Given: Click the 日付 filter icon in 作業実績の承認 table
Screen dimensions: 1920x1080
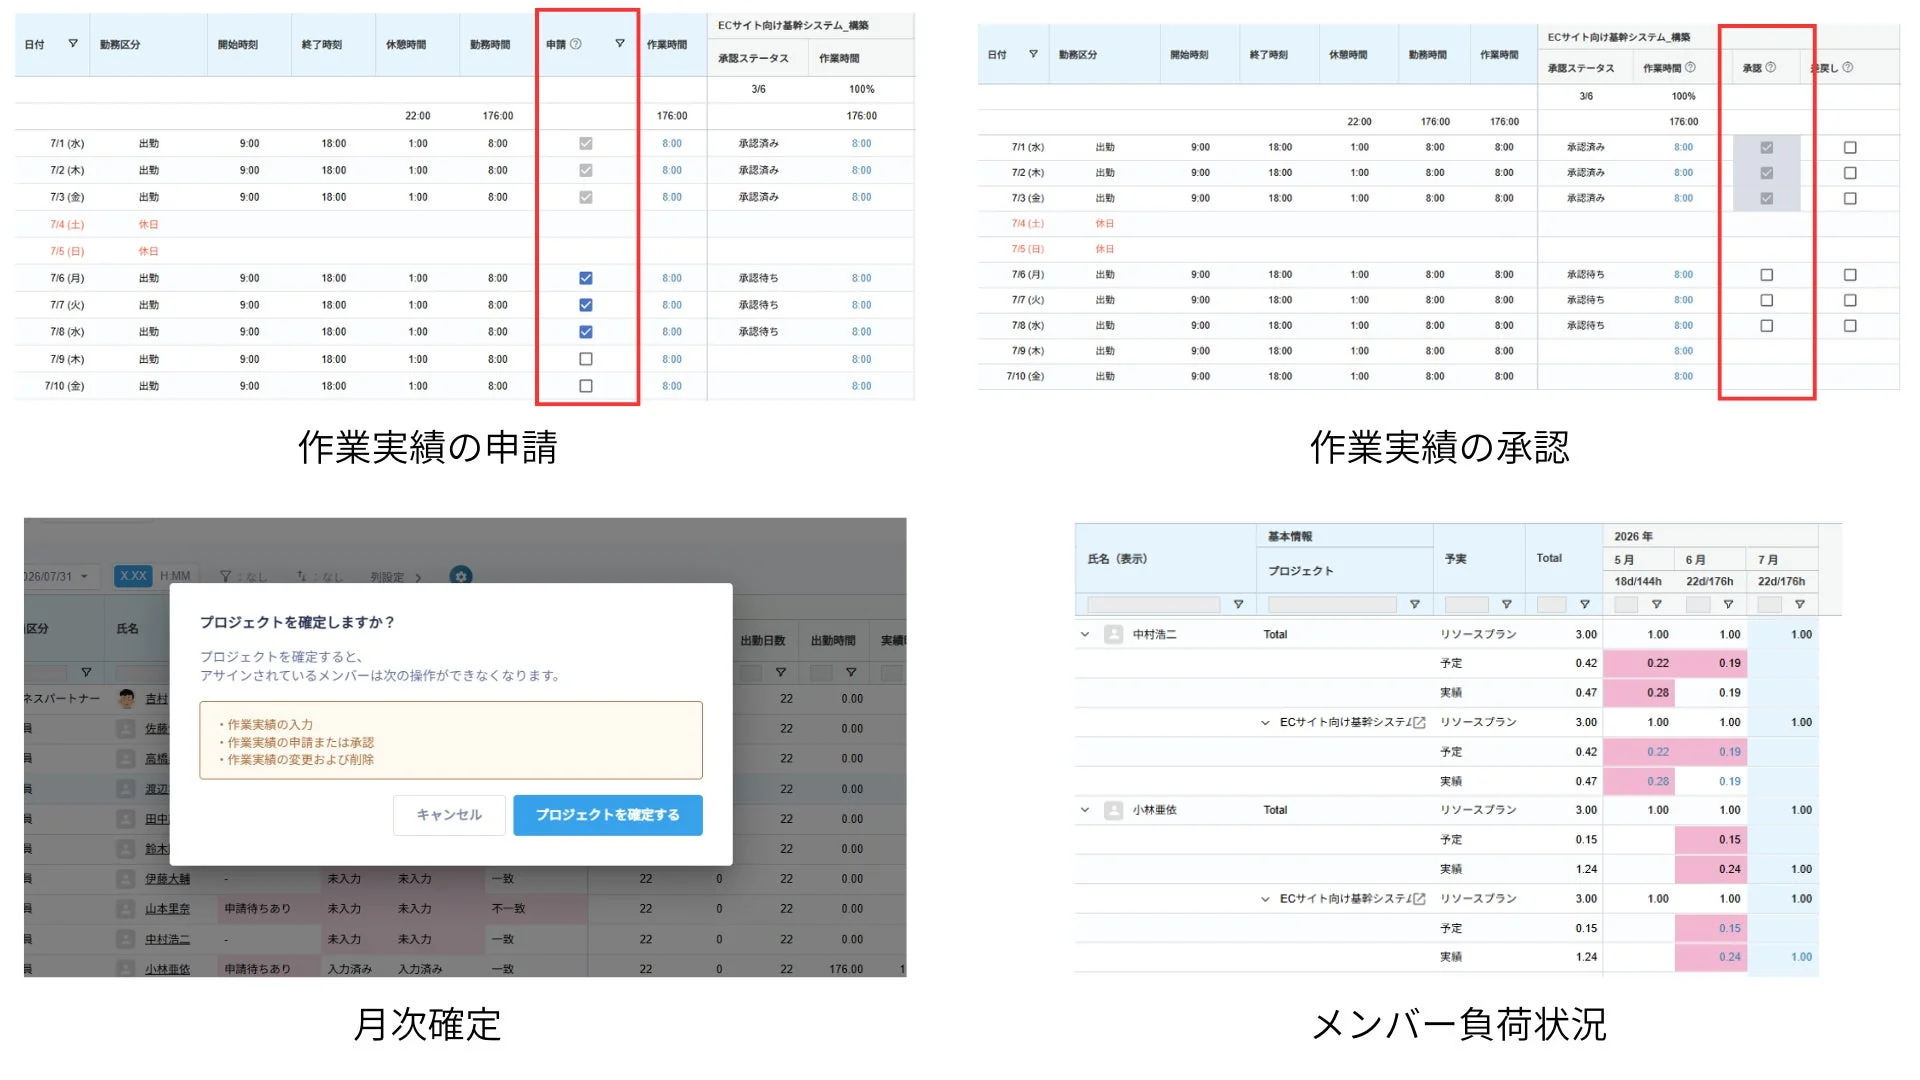Looking at the screenshot, I should tap(1033, 55).
